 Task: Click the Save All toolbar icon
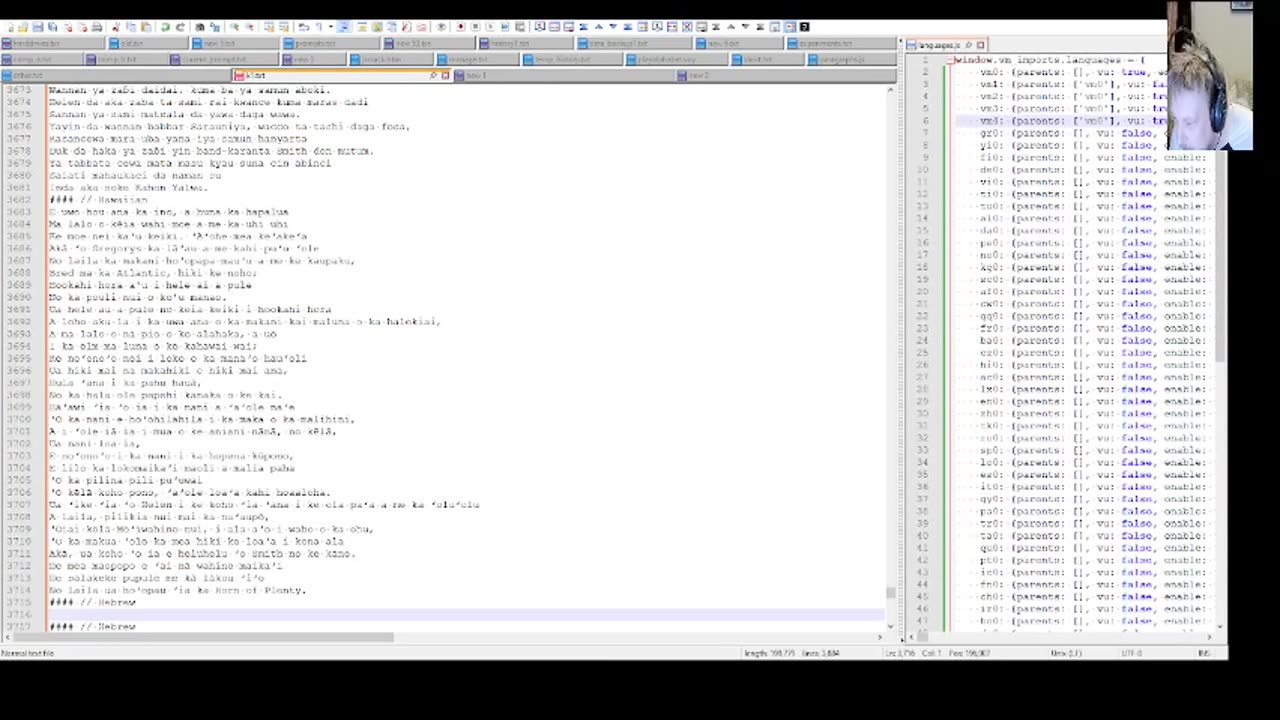click(x=52, y=27)
